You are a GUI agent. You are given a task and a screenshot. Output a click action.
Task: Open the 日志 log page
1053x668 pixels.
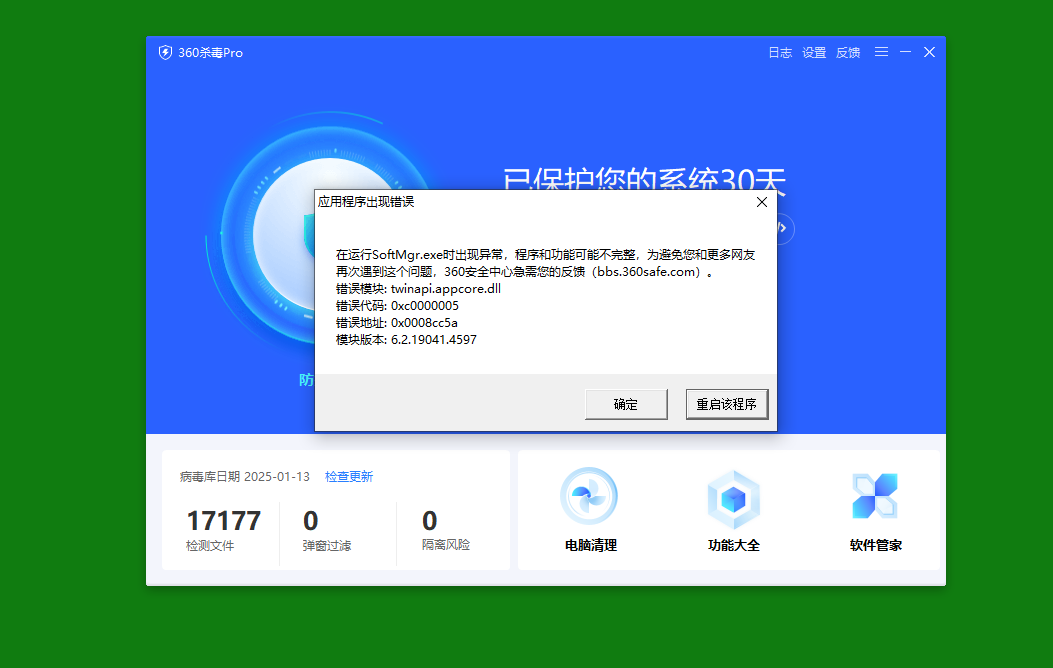click(x=780, y=52)
